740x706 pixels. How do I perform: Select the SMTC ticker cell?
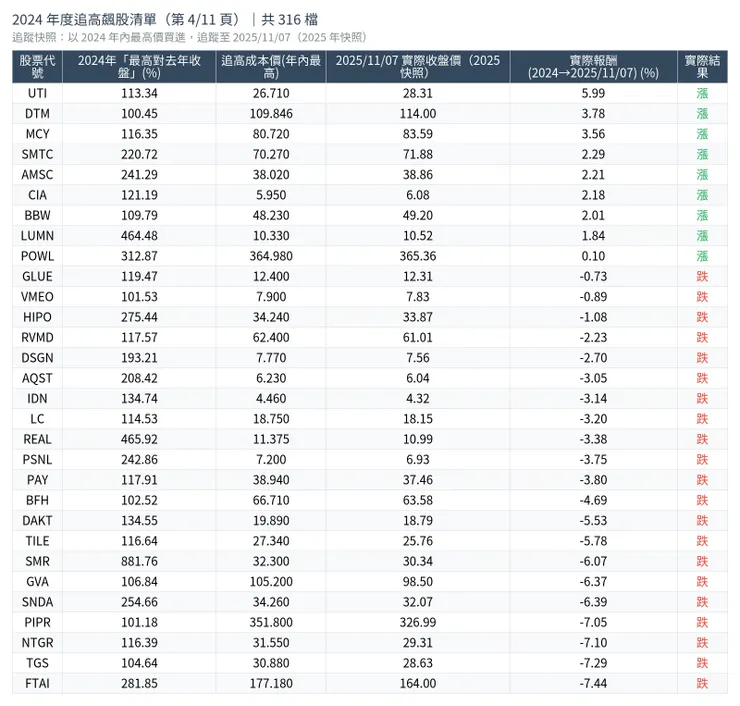tap(37, 154)
